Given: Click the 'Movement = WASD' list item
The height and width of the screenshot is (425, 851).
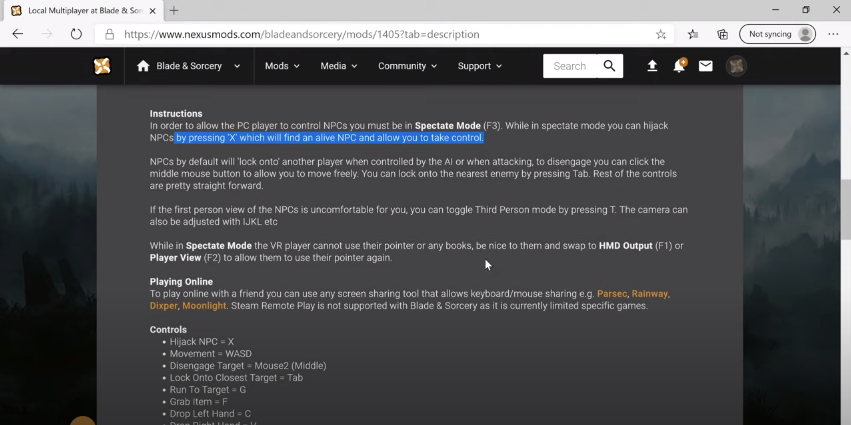Looking at the screenshot, I should point(211,353).
